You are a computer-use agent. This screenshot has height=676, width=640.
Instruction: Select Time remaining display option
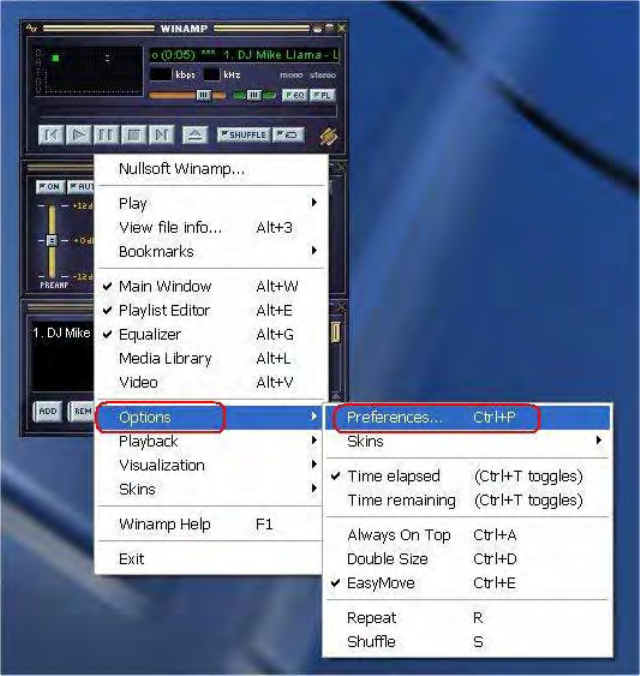467,501
